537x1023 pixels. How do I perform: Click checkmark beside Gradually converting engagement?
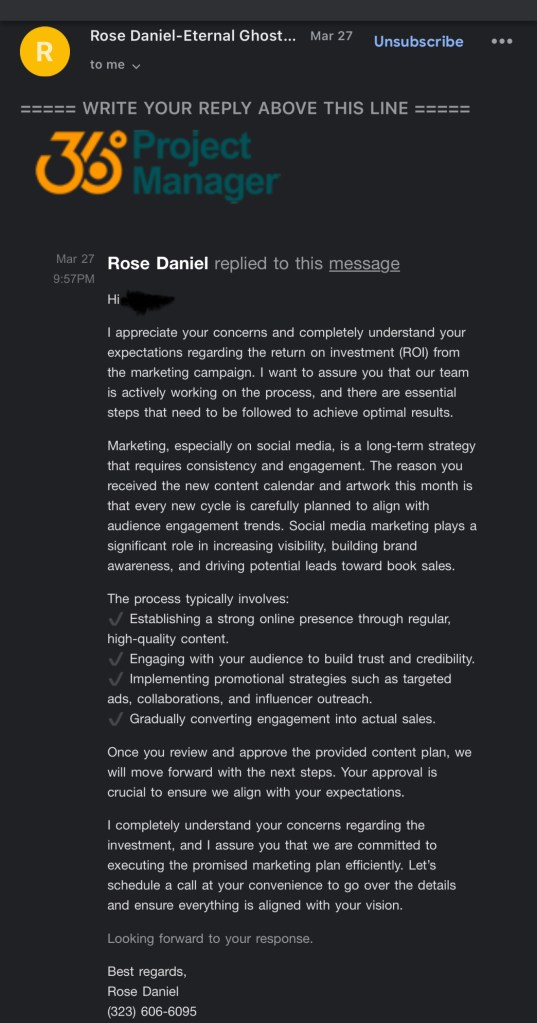pos(115,720)
